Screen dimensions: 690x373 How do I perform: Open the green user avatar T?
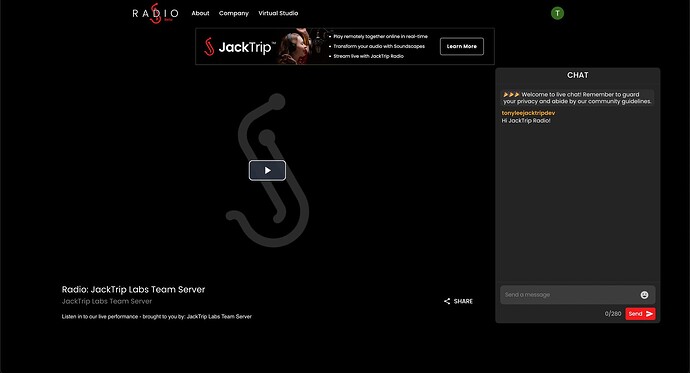pyautogui.click(x=557, y=13)
